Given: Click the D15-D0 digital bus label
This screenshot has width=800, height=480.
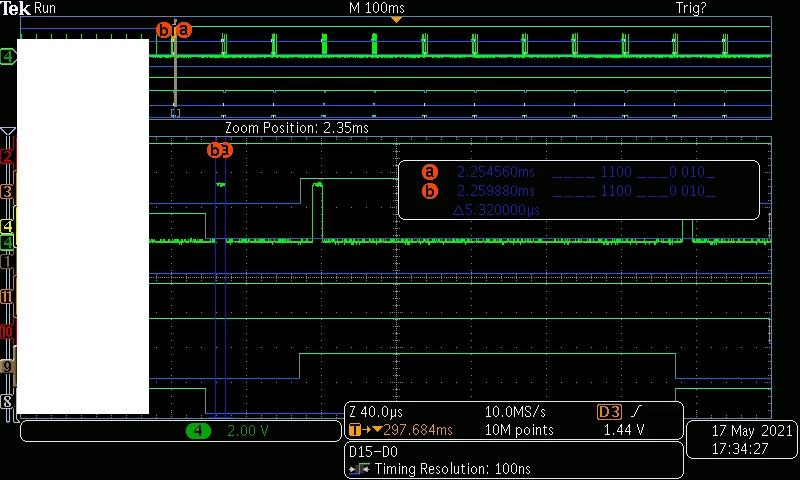Looking at the screenshot, I should pyautogui.click(x=373, y=451).
